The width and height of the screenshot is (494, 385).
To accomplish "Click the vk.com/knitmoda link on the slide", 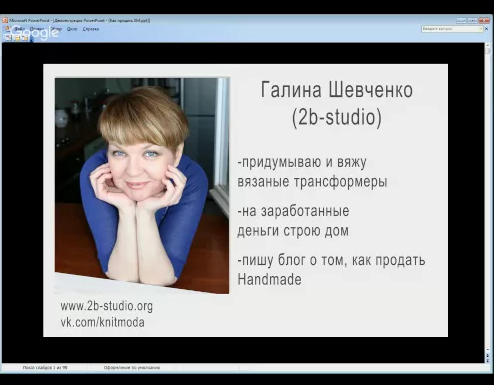I will [103, 322].
